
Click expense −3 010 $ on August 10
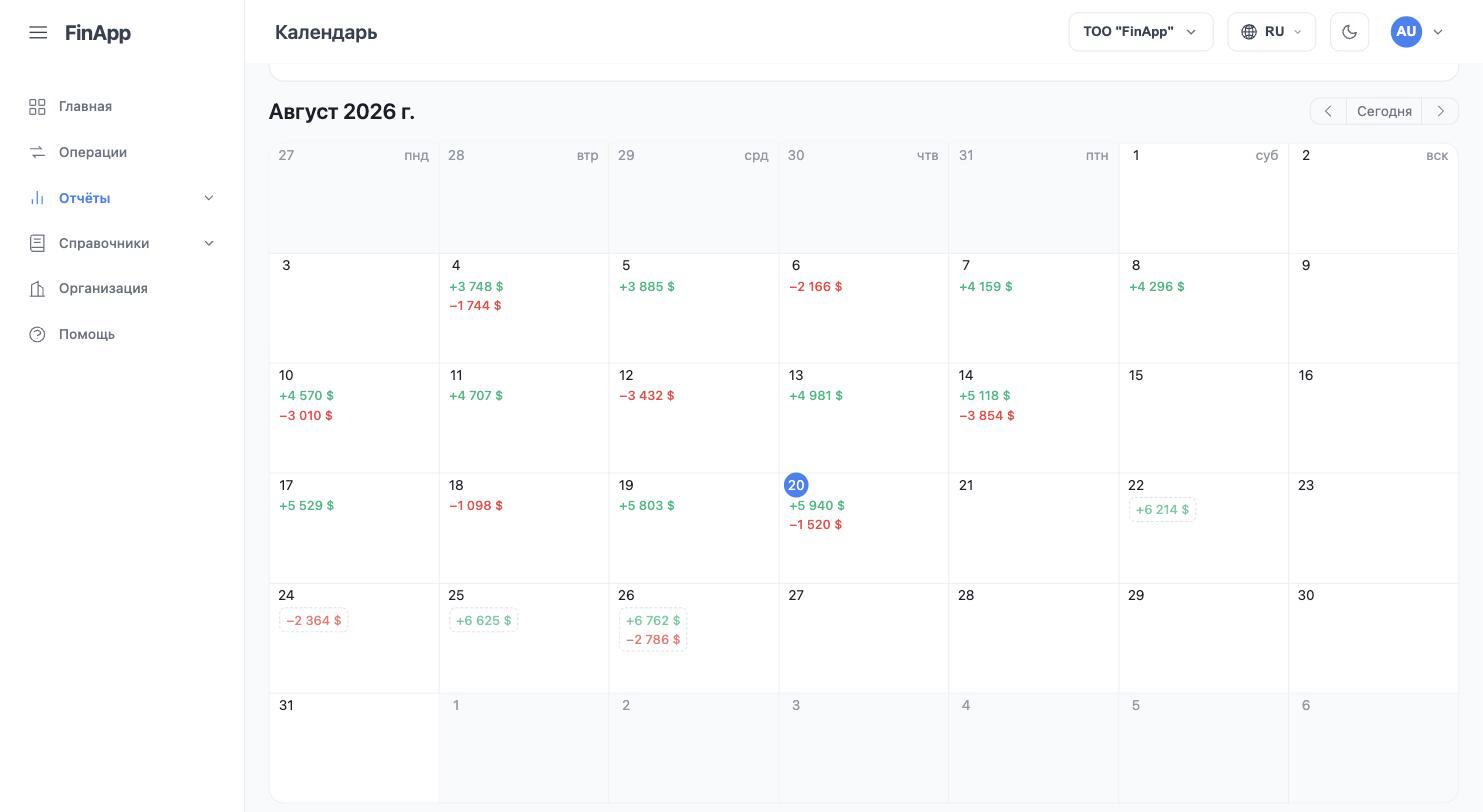[x=306, y=415]
